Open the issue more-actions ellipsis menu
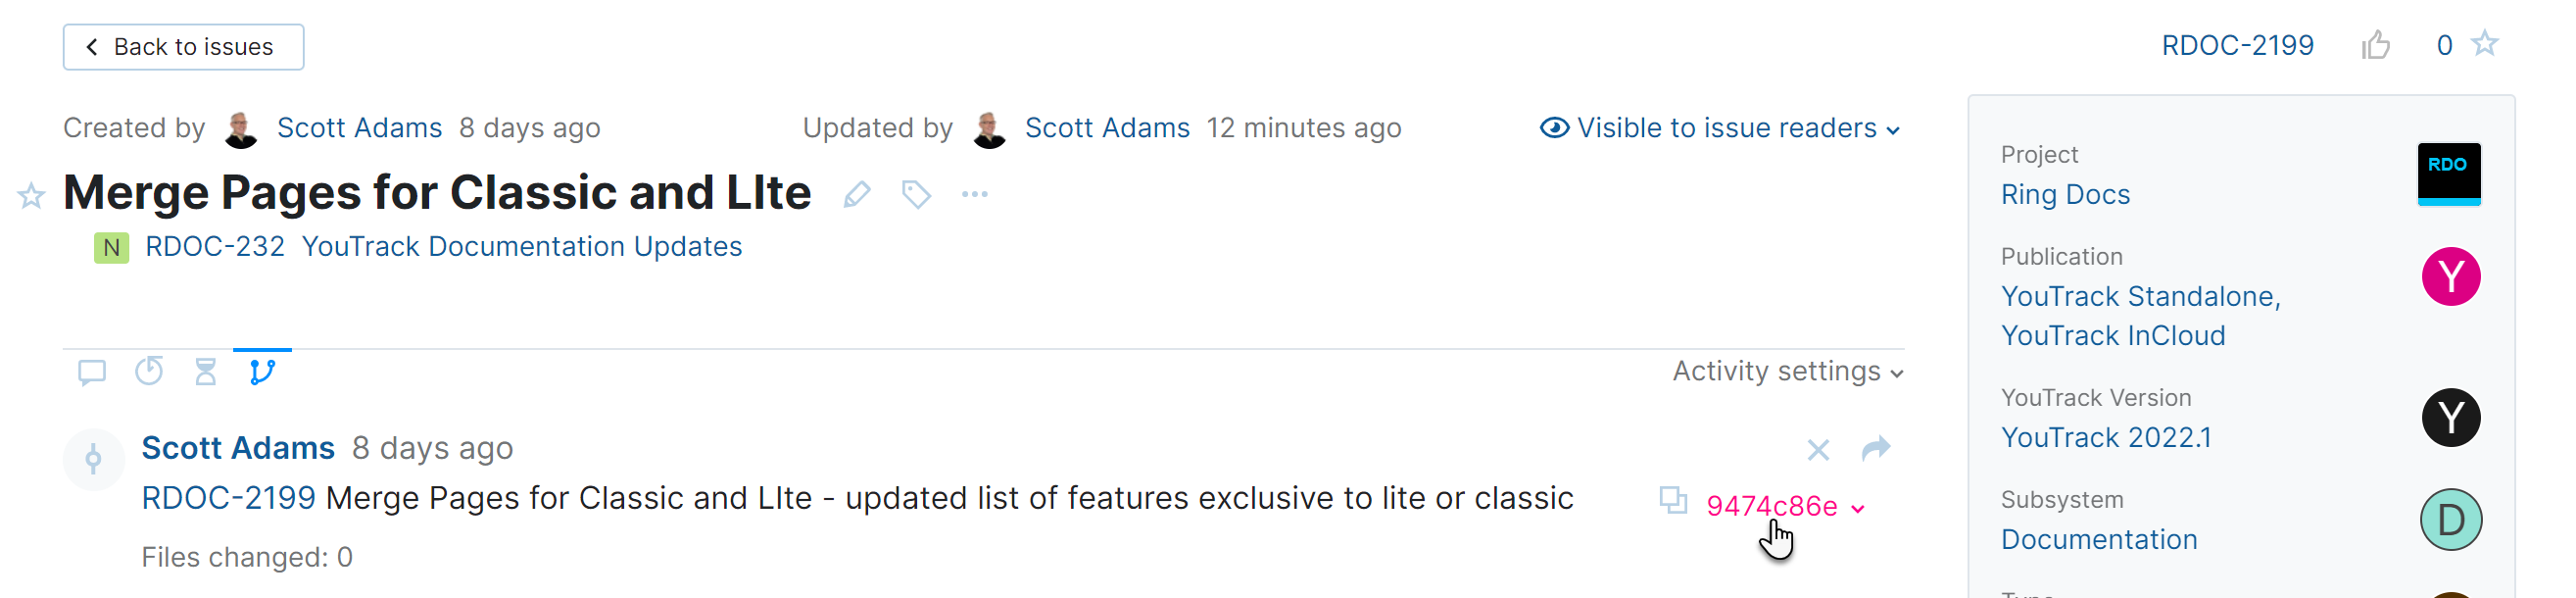This screenshot has height=598, width=2576. coord(974,194)
